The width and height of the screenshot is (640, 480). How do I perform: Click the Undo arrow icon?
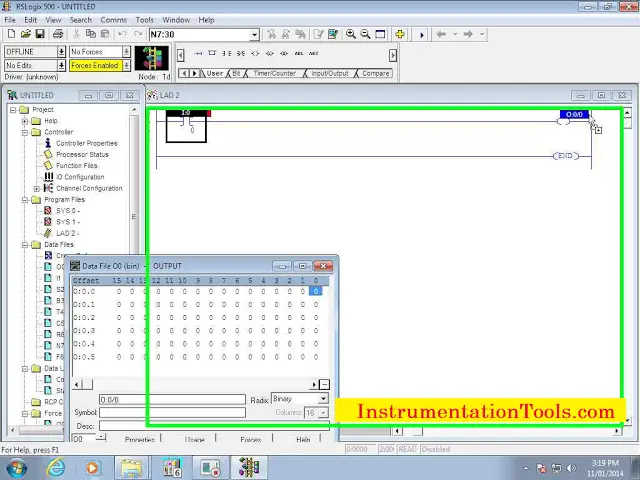click(x=122, y=34)
